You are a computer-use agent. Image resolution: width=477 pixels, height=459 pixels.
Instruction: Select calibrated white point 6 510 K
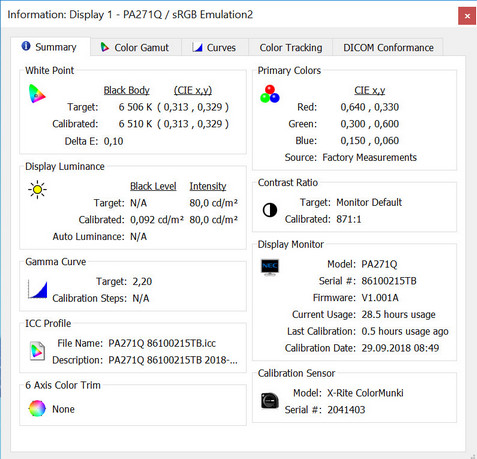point(135,124)
